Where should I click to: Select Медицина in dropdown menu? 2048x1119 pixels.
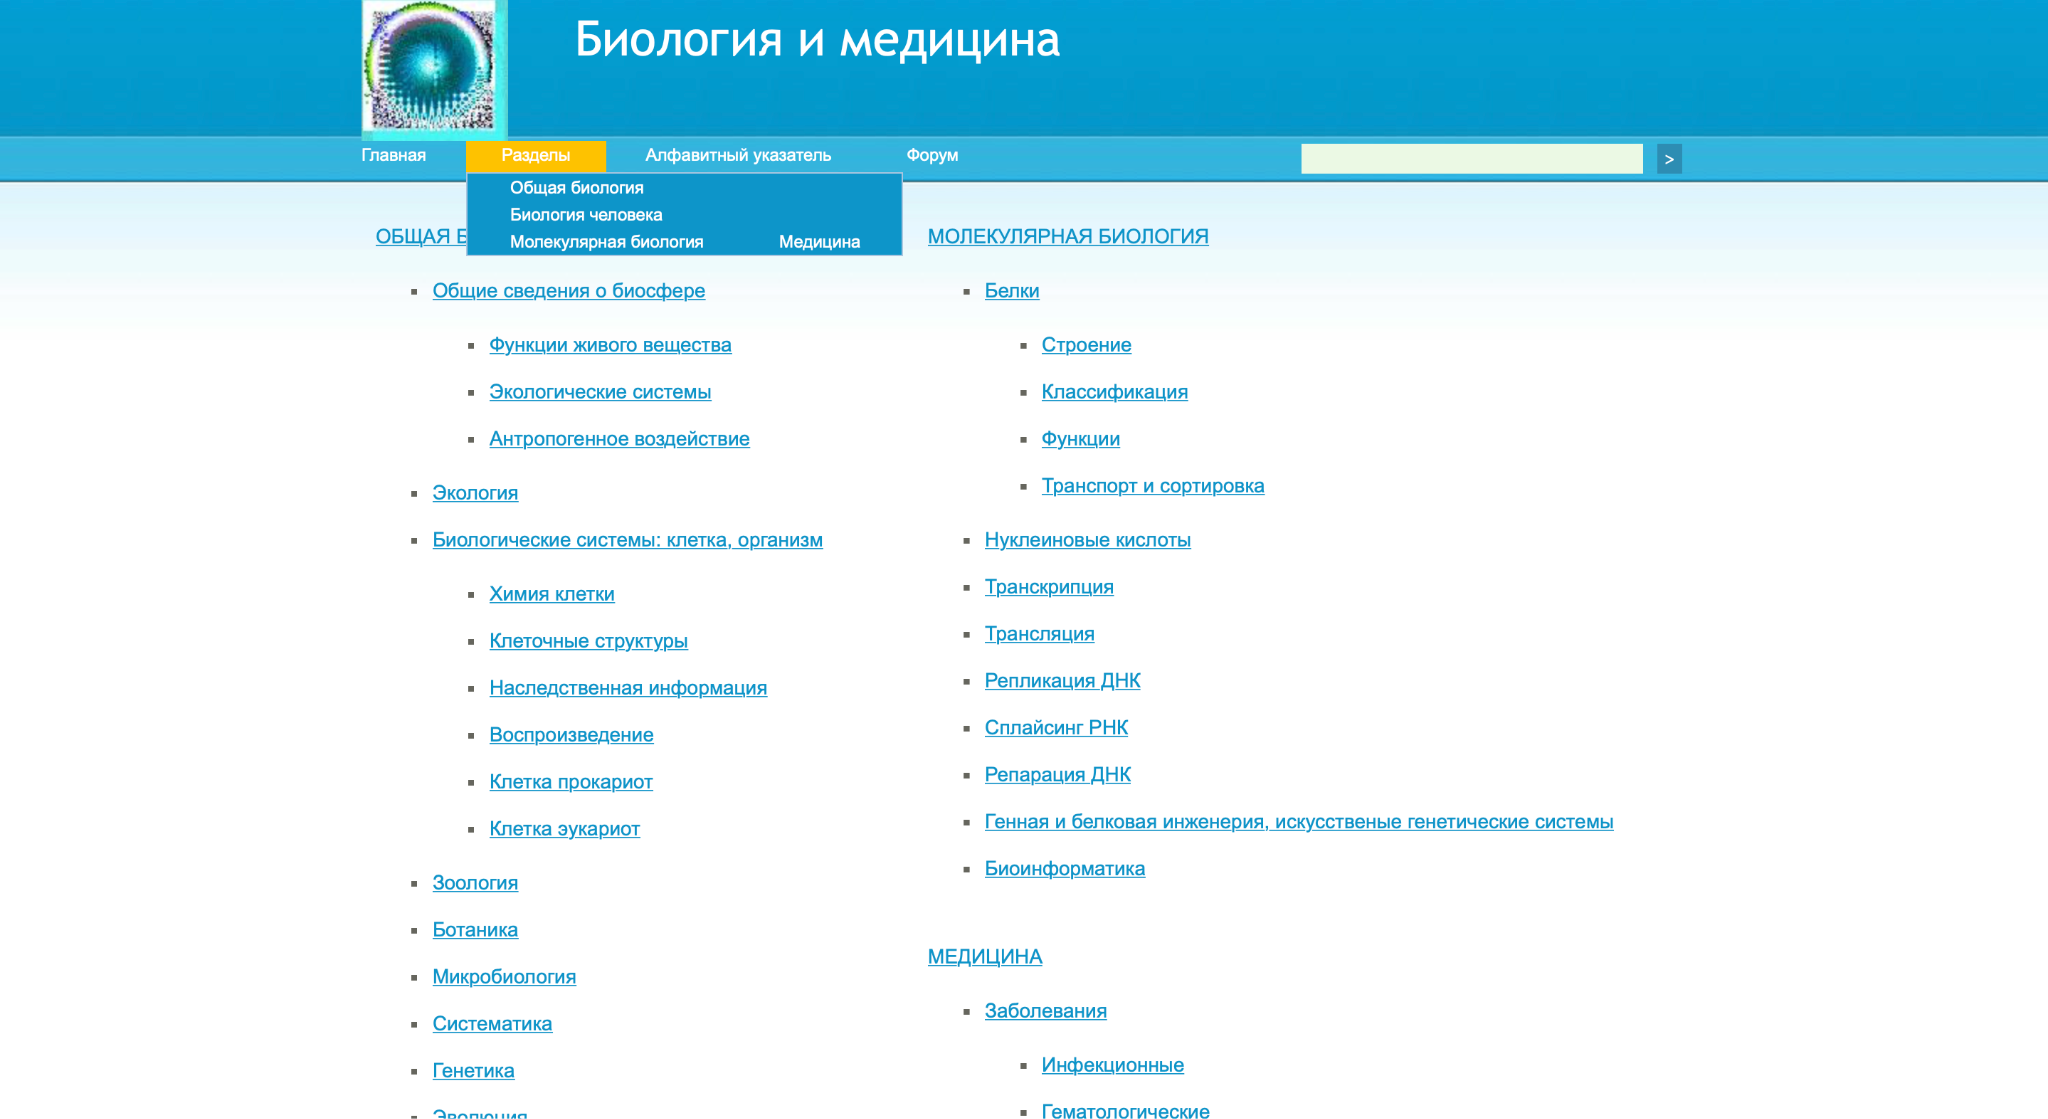tap(819, 242)
